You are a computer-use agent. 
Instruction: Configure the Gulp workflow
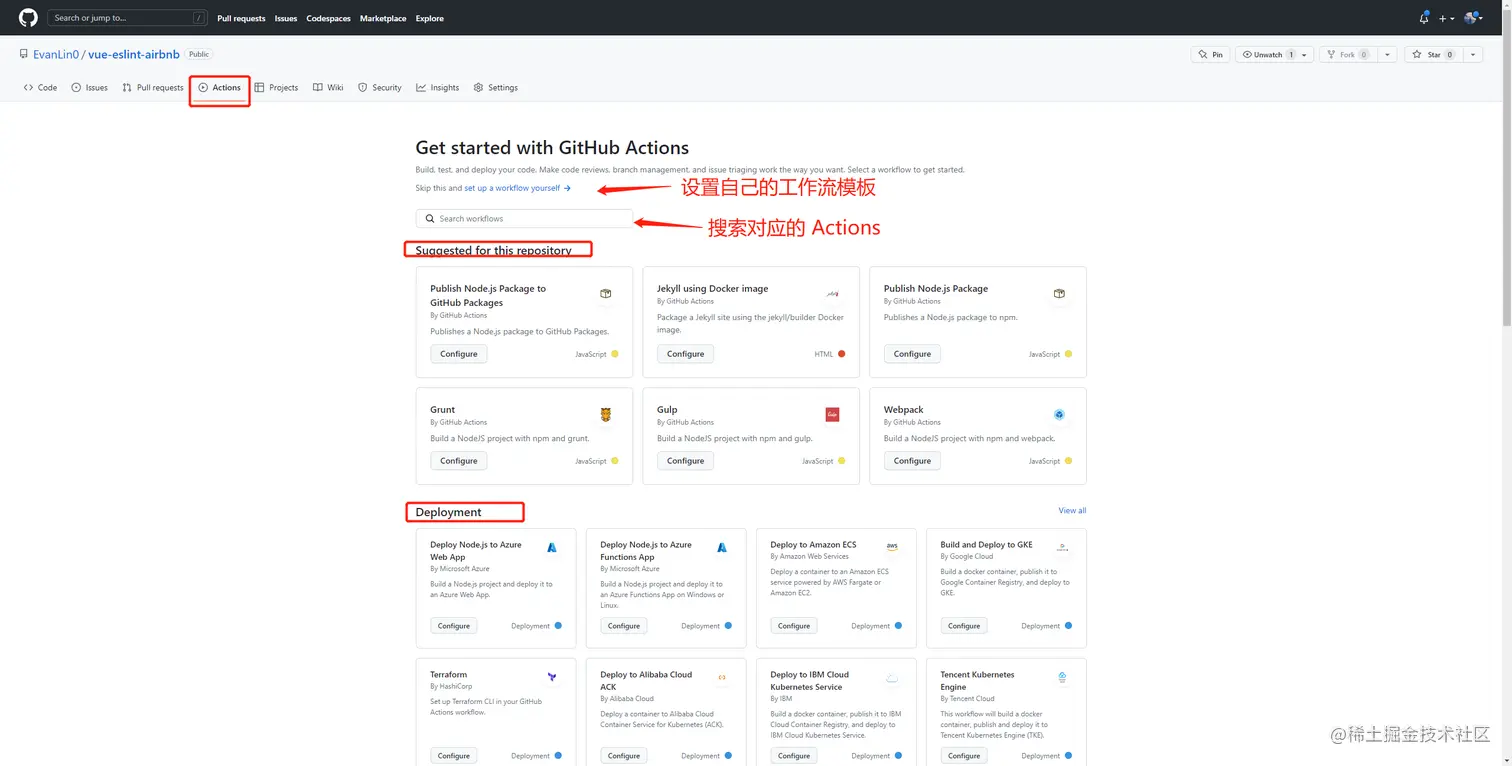686,461
